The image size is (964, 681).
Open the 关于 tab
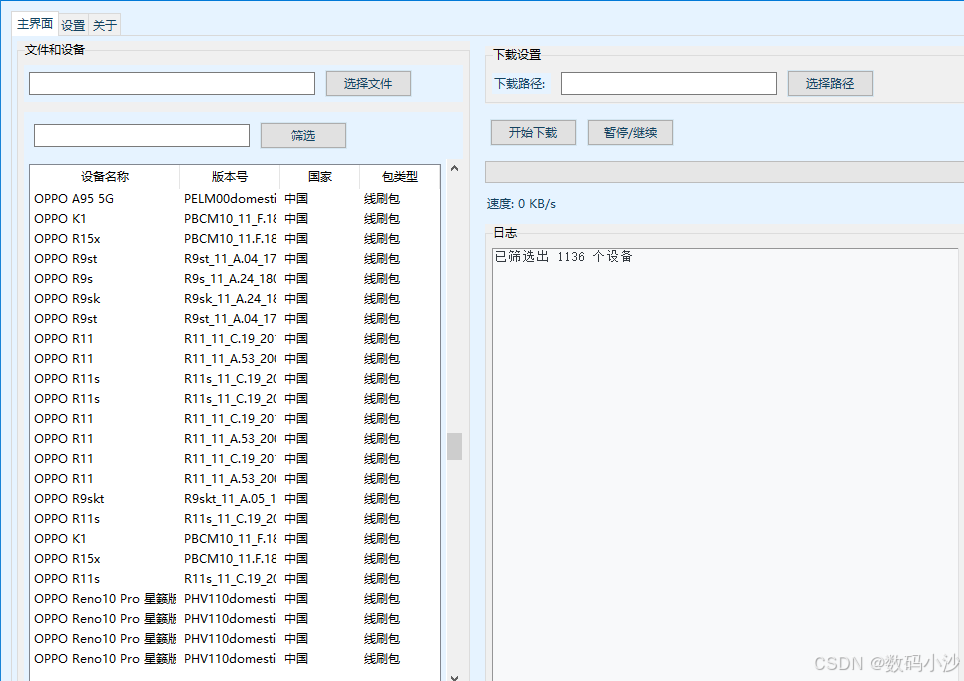(x=105, y=25)
